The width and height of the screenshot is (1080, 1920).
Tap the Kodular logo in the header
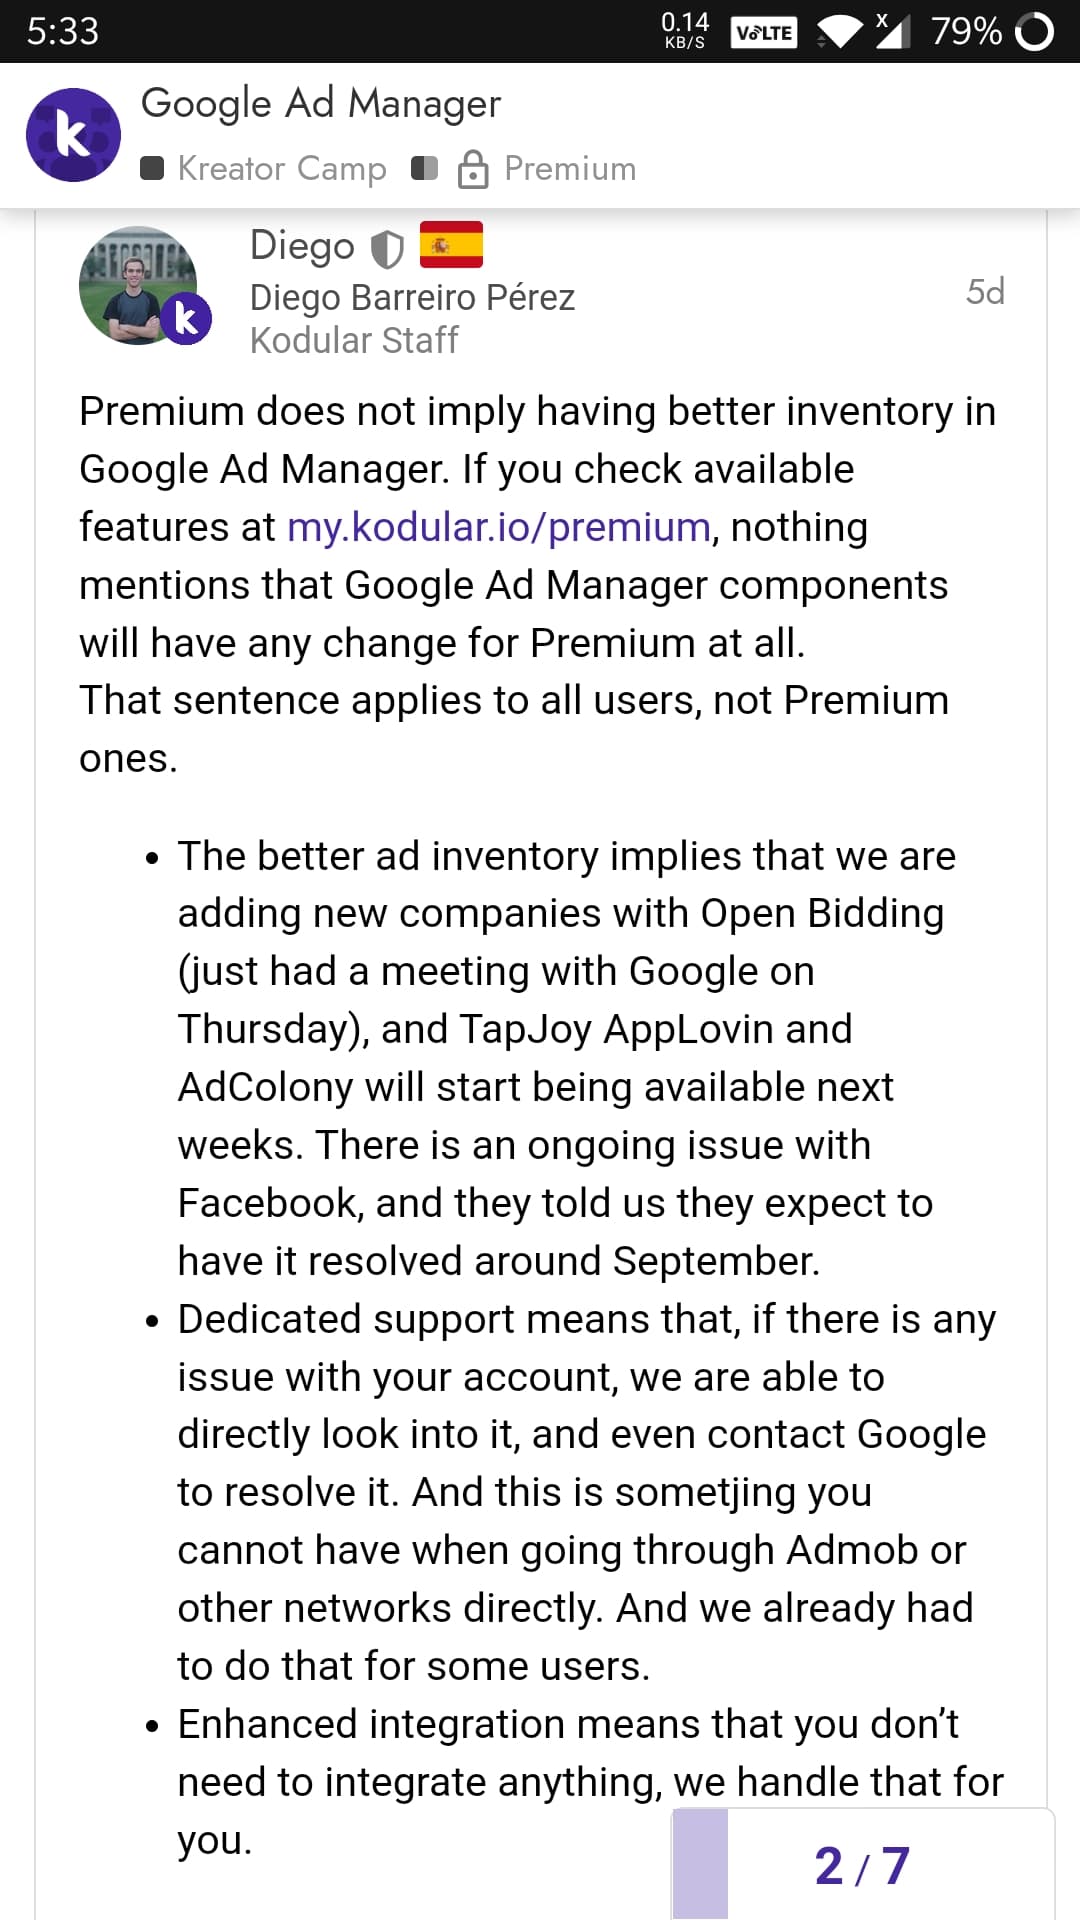pyautogui.click(x=73, y=135)
